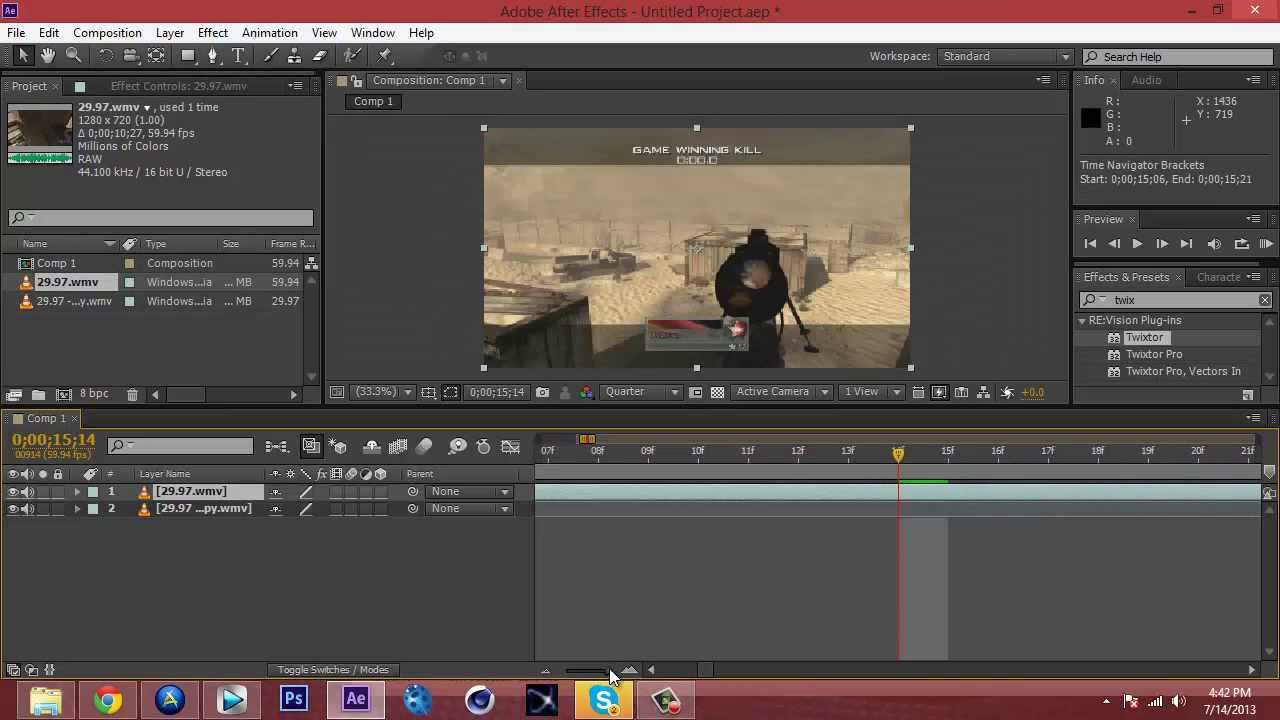This screenshot has width=1280, height=720.
Task: Select the Clone Stamp tool
Action: [294, 56]
